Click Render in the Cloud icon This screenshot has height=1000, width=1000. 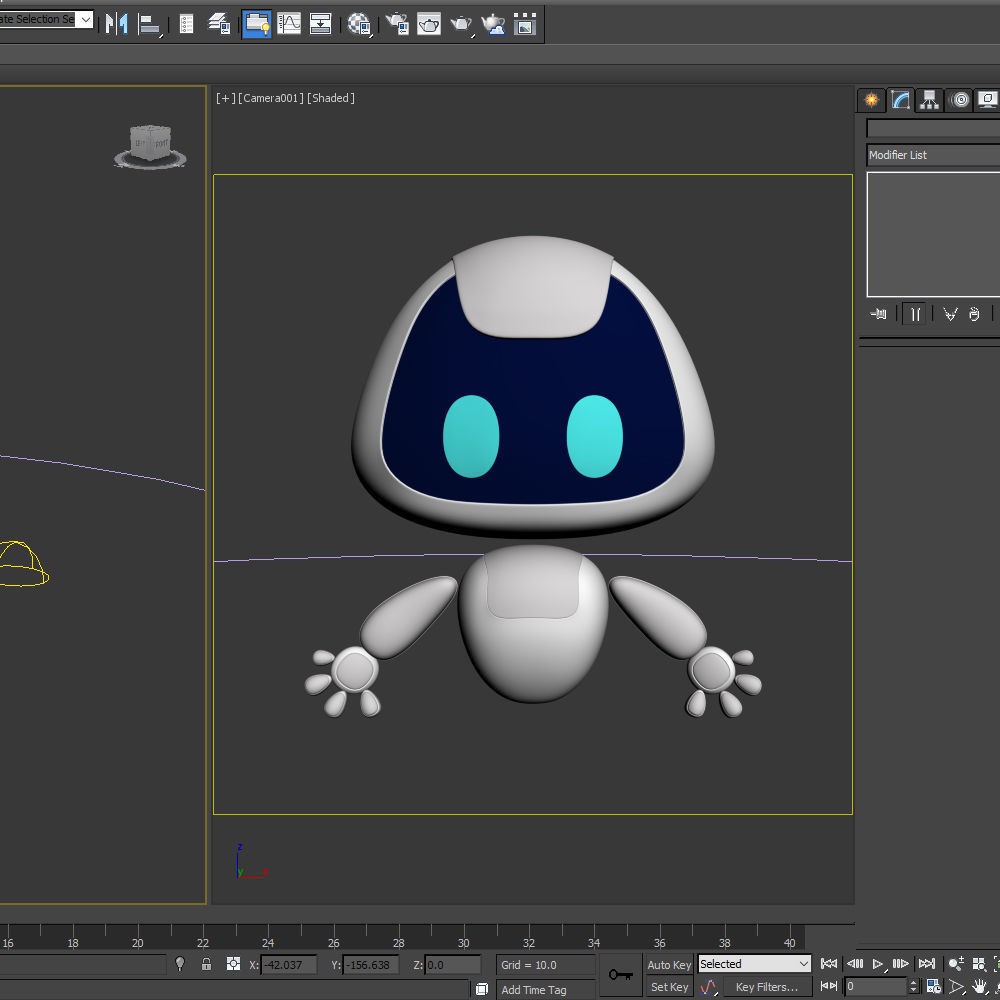tap(493, 24)
